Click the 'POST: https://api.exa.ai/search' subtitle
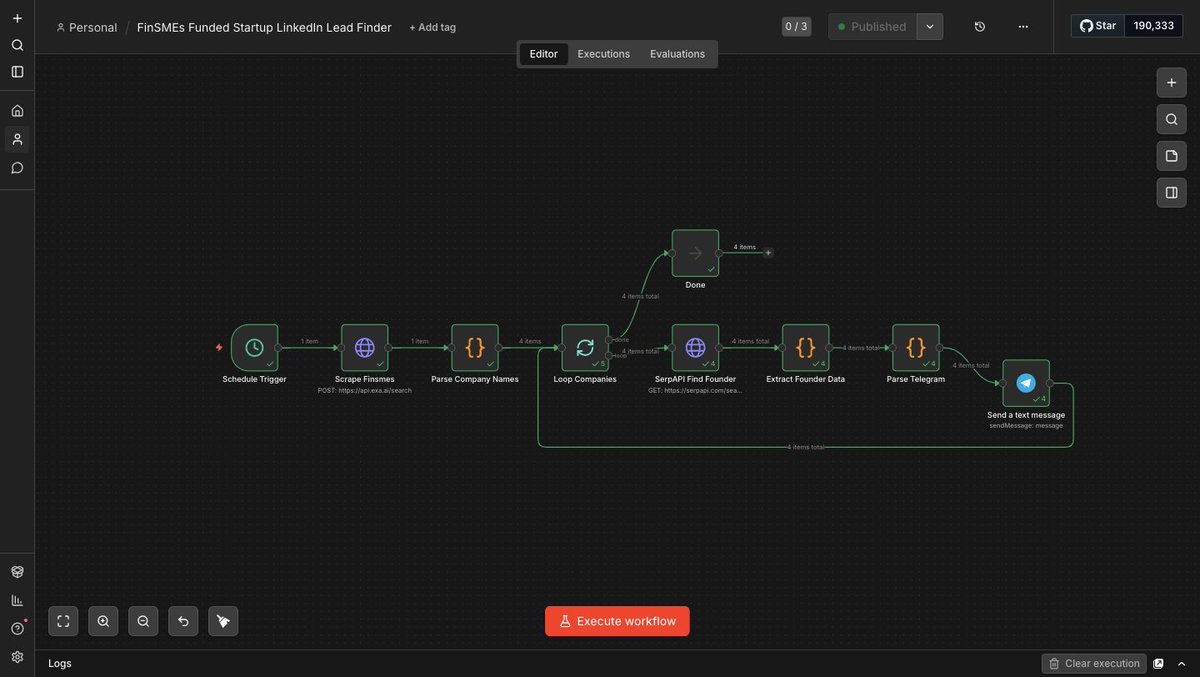 click(364, 391)
